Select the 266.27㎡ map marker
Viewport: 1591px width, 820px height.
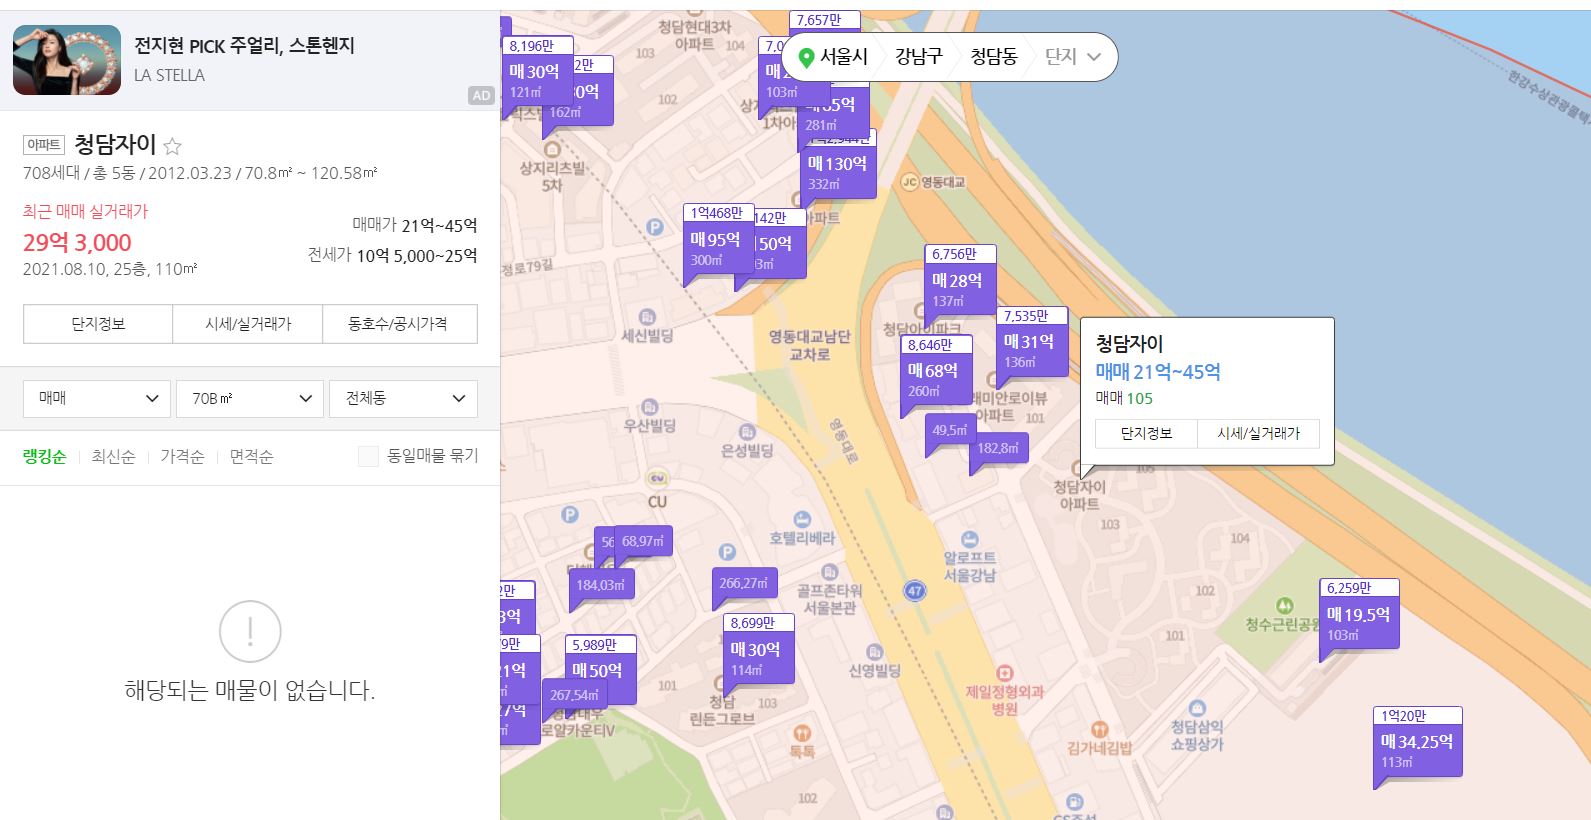(744, 583)
